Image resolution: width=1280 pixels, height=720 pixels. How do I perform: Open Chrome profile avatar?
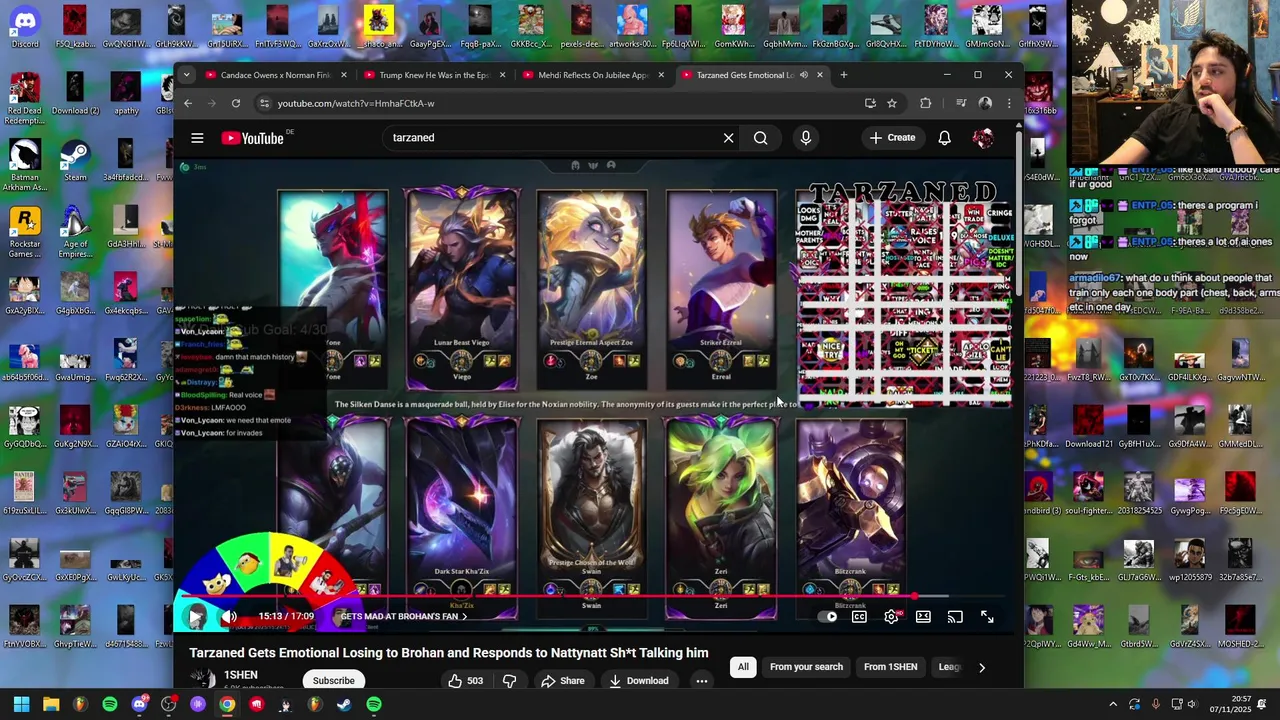tap(985, 103)
